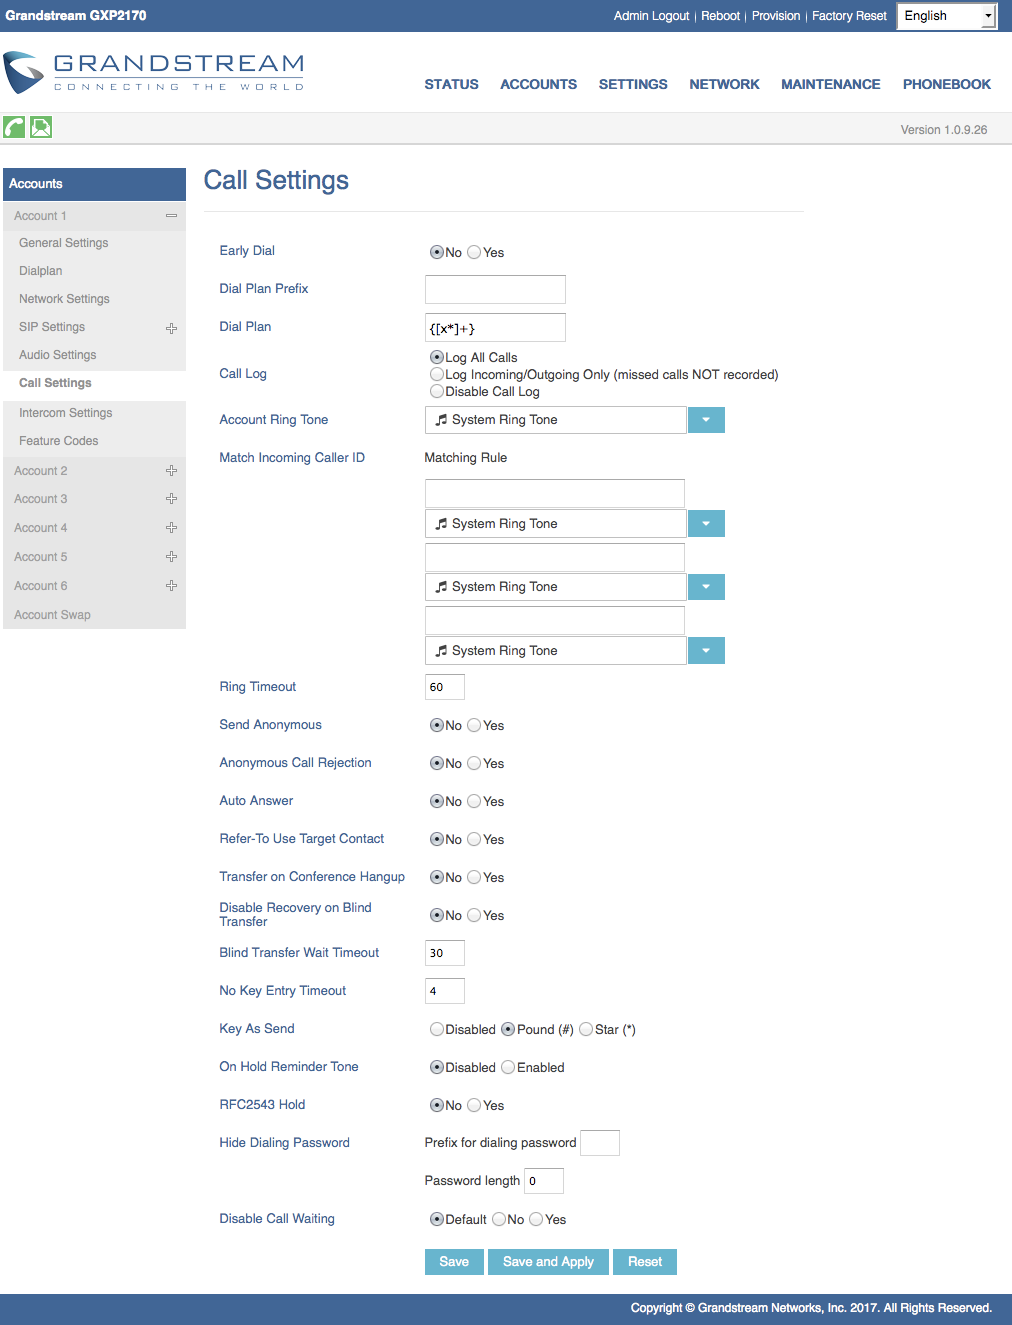Choose Star (*) for Key As Send
Viewport: 1012px width, 1325px height.
tap(586, 1029)
